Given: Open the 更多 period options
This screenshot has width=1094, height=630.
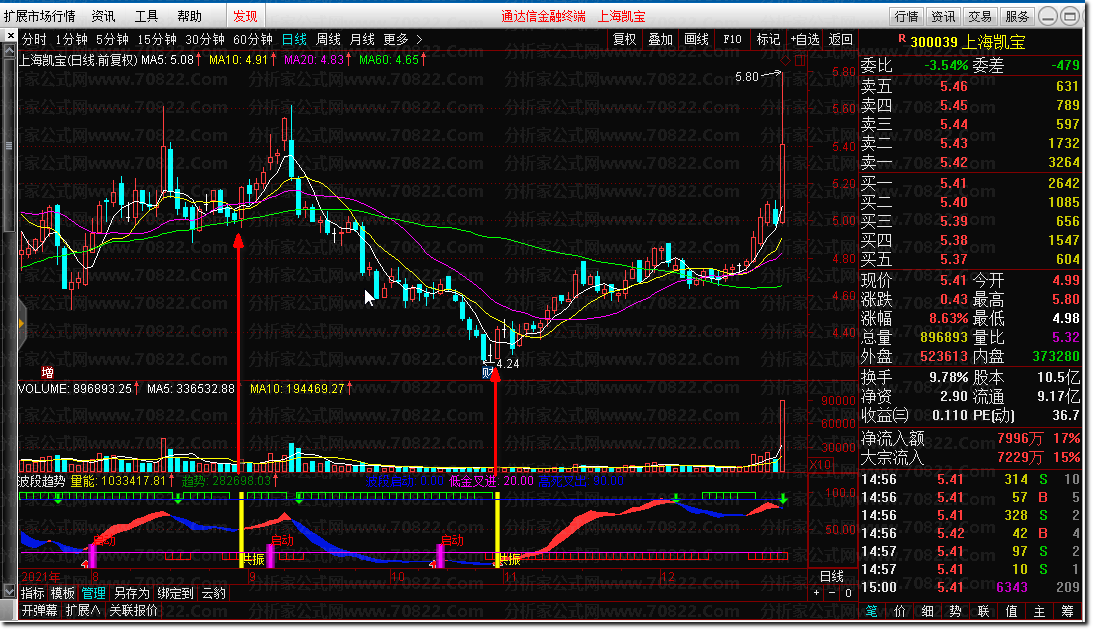Looking at the screenshot, I should point(396,40).
